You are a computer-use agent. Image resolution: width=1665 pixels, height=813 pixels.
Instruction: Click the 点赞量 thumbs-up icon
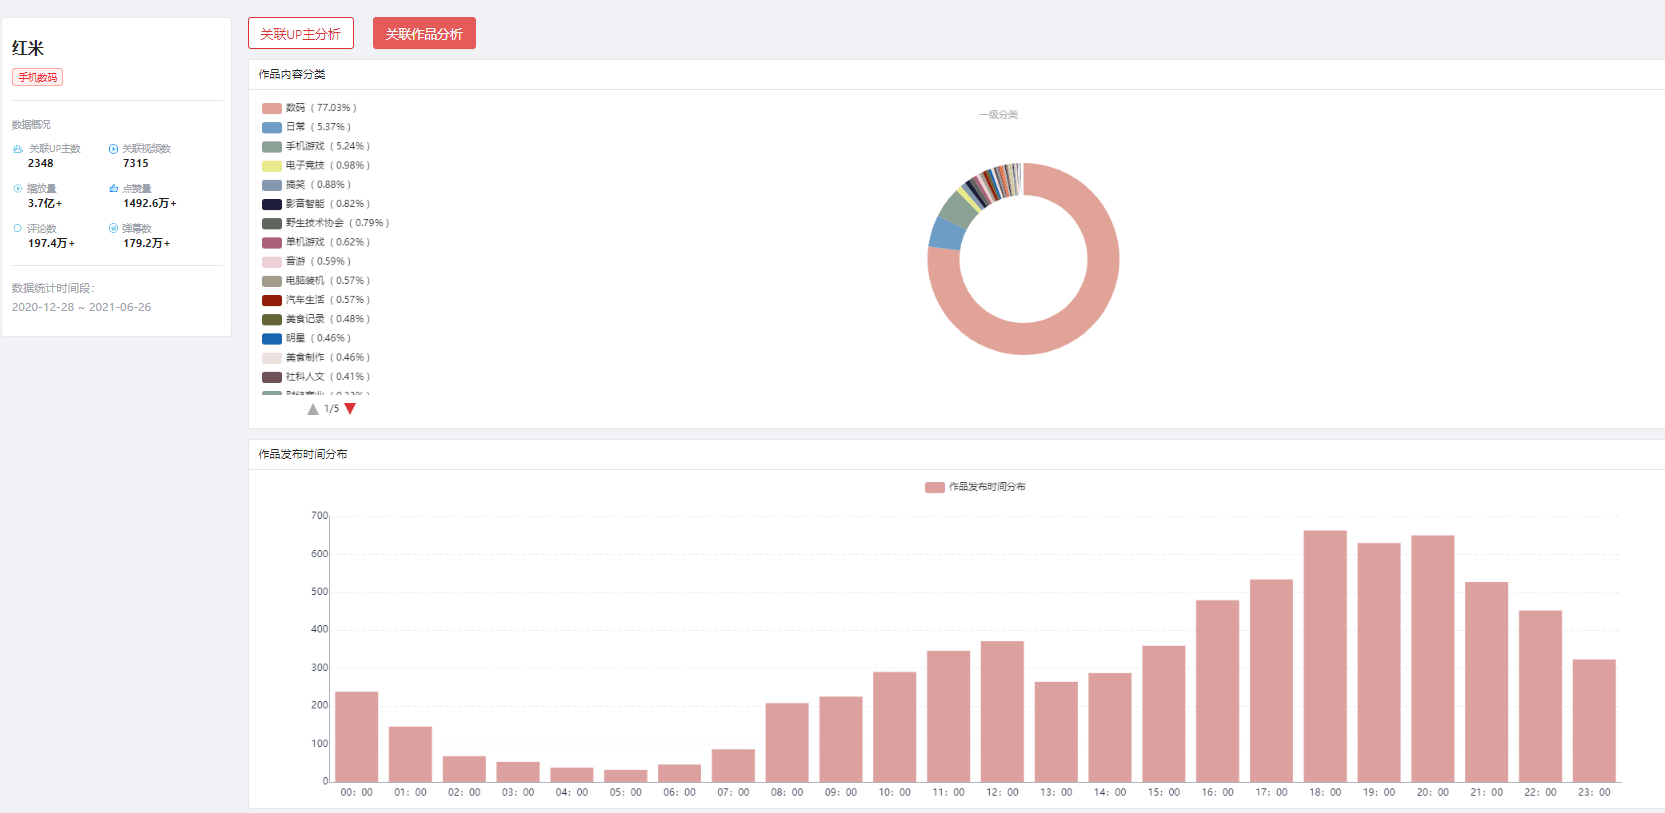tap(113, 189)
